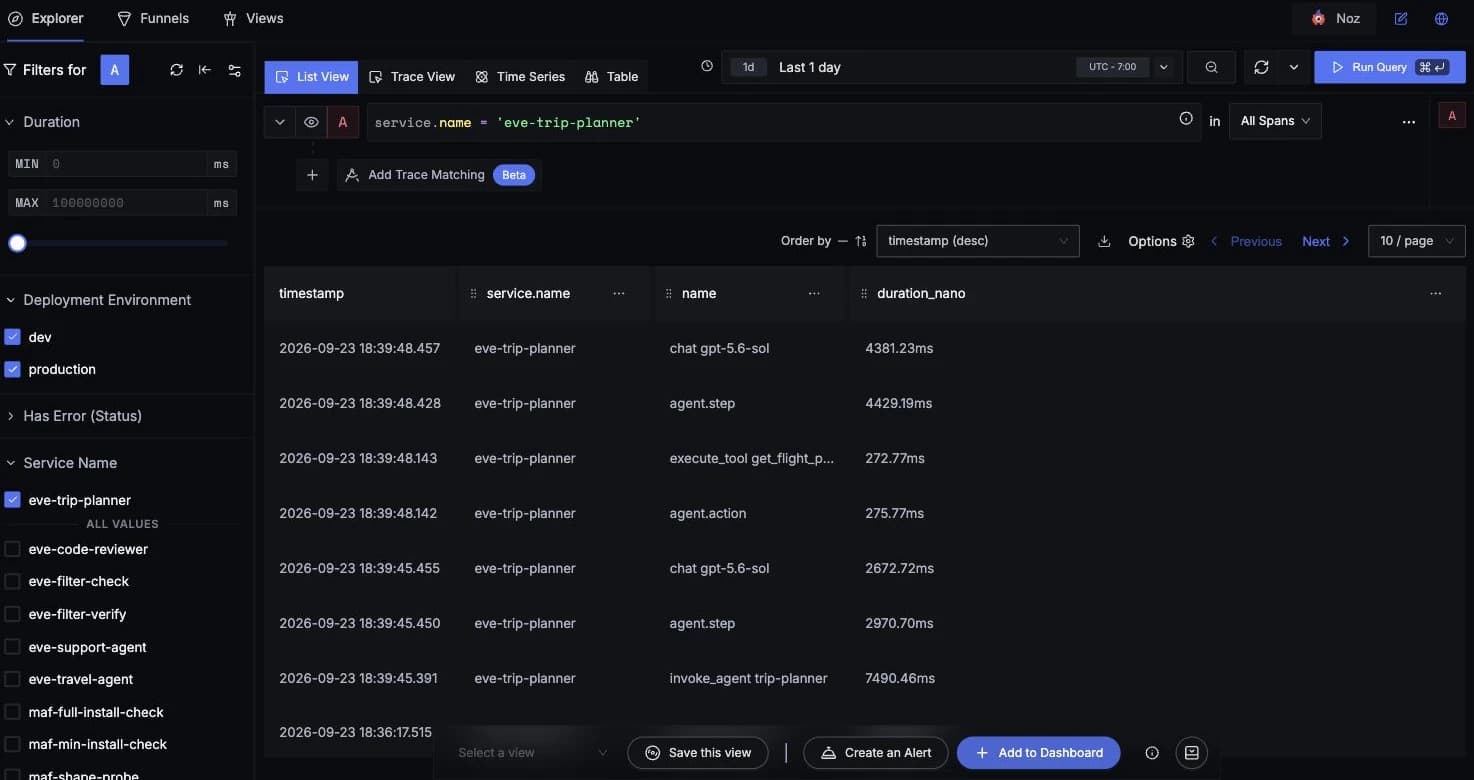The image size is (1474, 780).
Task: Uncheck the production environment checkbox
Action: (x=13, y=369)
